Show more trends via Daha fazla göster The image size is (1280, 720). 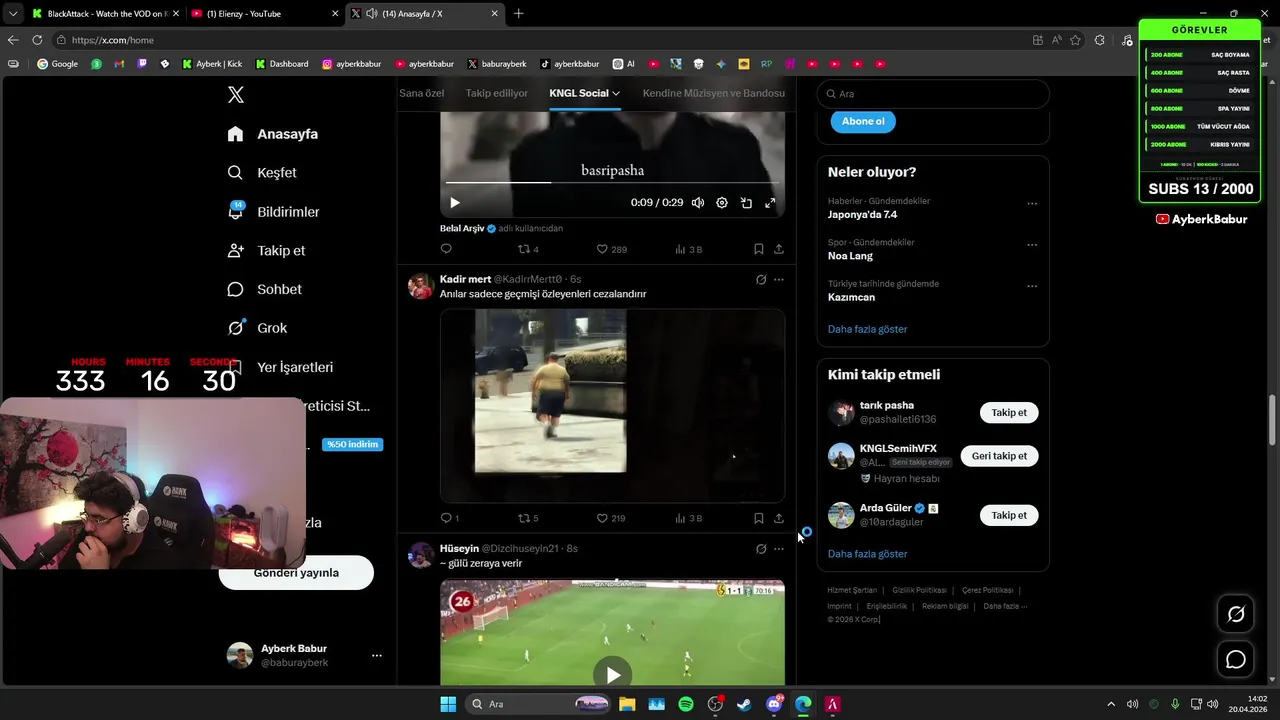pos(867,329)
